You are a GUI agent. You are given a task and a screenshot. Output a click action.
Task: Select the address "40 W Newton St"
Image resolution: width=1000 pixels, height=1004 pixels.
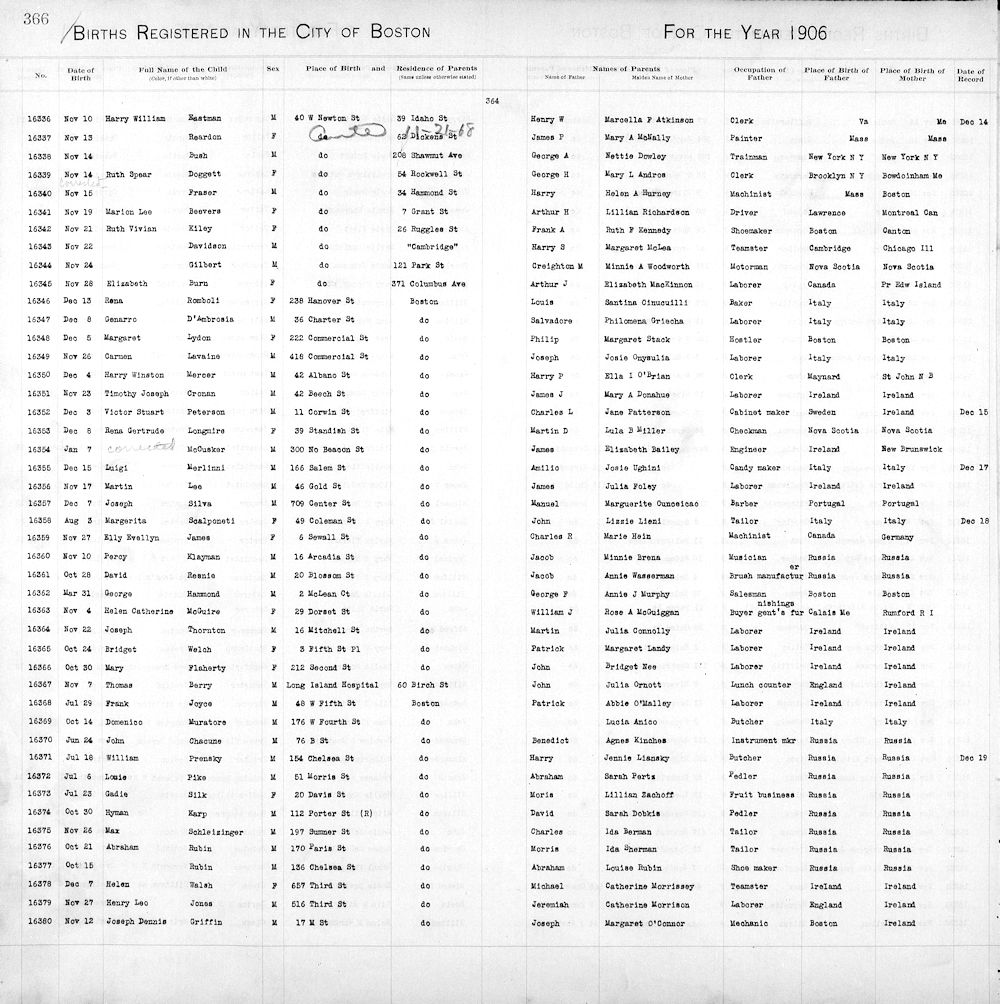(327, 118)
